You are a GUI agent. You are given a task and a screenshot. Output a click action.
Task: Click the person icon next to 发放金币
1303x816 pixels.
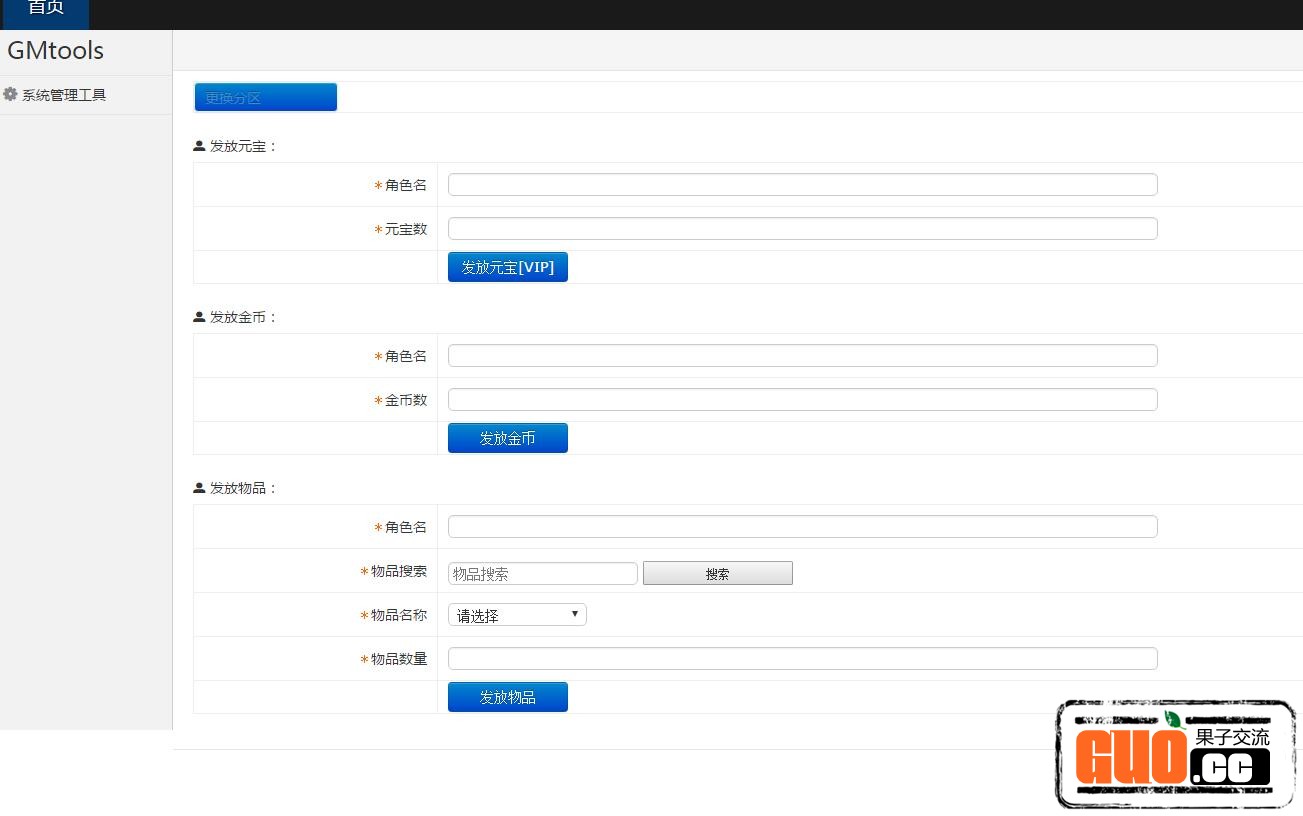click(x=199, y=317)
